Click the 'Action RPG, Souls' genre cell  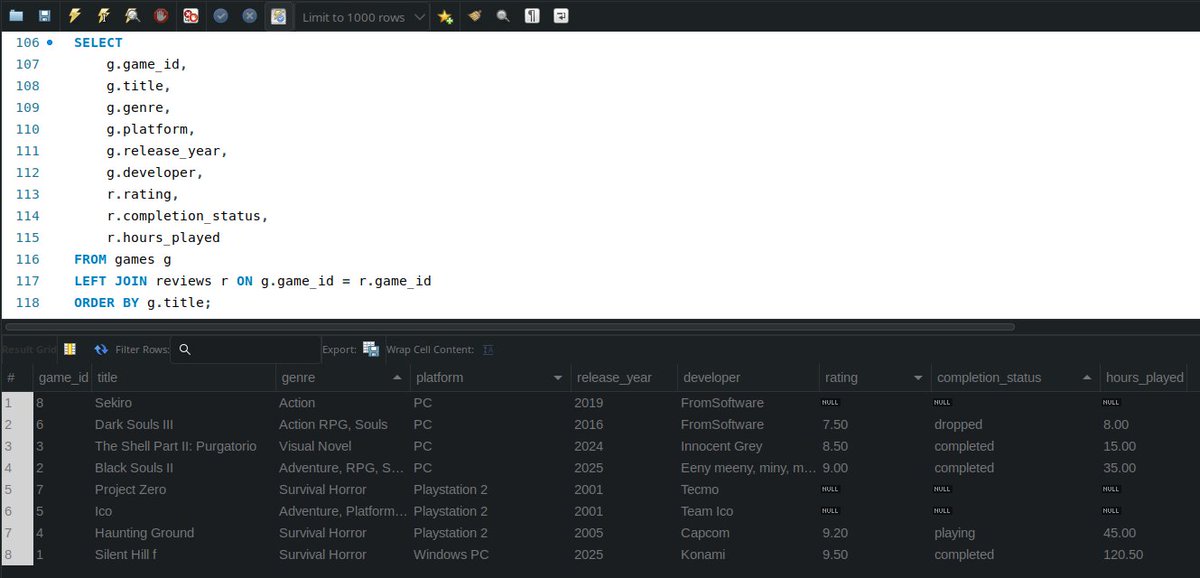pyautogui.click(x=342, y=425)
